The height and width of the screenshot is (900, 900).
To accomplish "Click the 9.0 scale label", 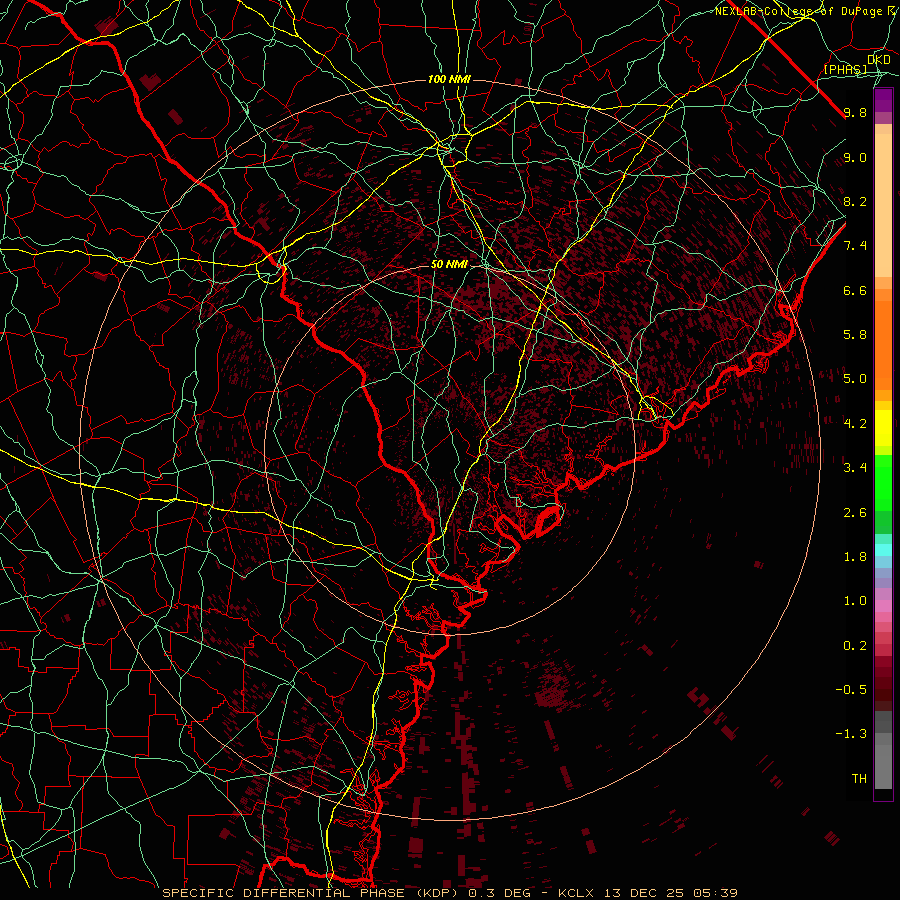I will (855, 157).
